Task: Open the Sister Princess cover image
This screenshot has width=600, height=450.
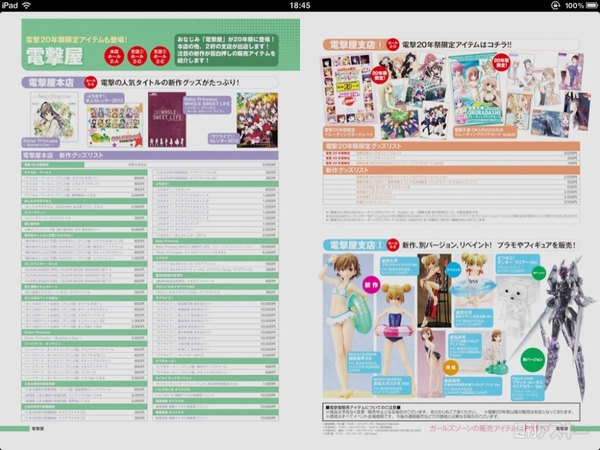Action: coord(54,115)
